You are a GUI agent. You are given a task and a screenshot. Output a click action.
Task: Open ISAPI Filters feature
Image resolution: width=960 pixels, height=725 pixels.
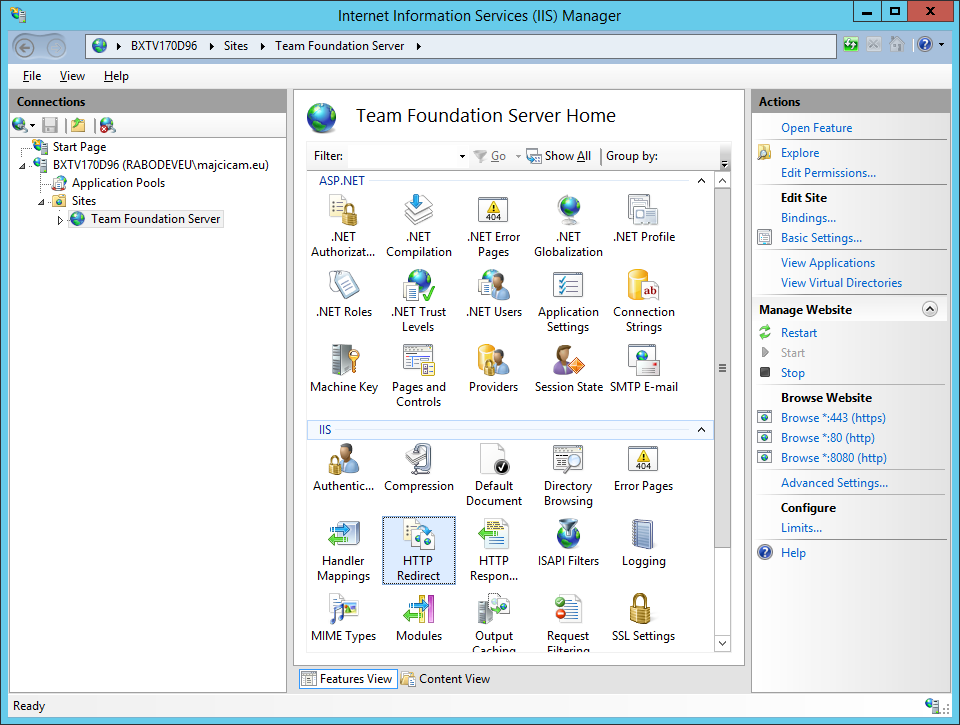click(x=568, y=543)
